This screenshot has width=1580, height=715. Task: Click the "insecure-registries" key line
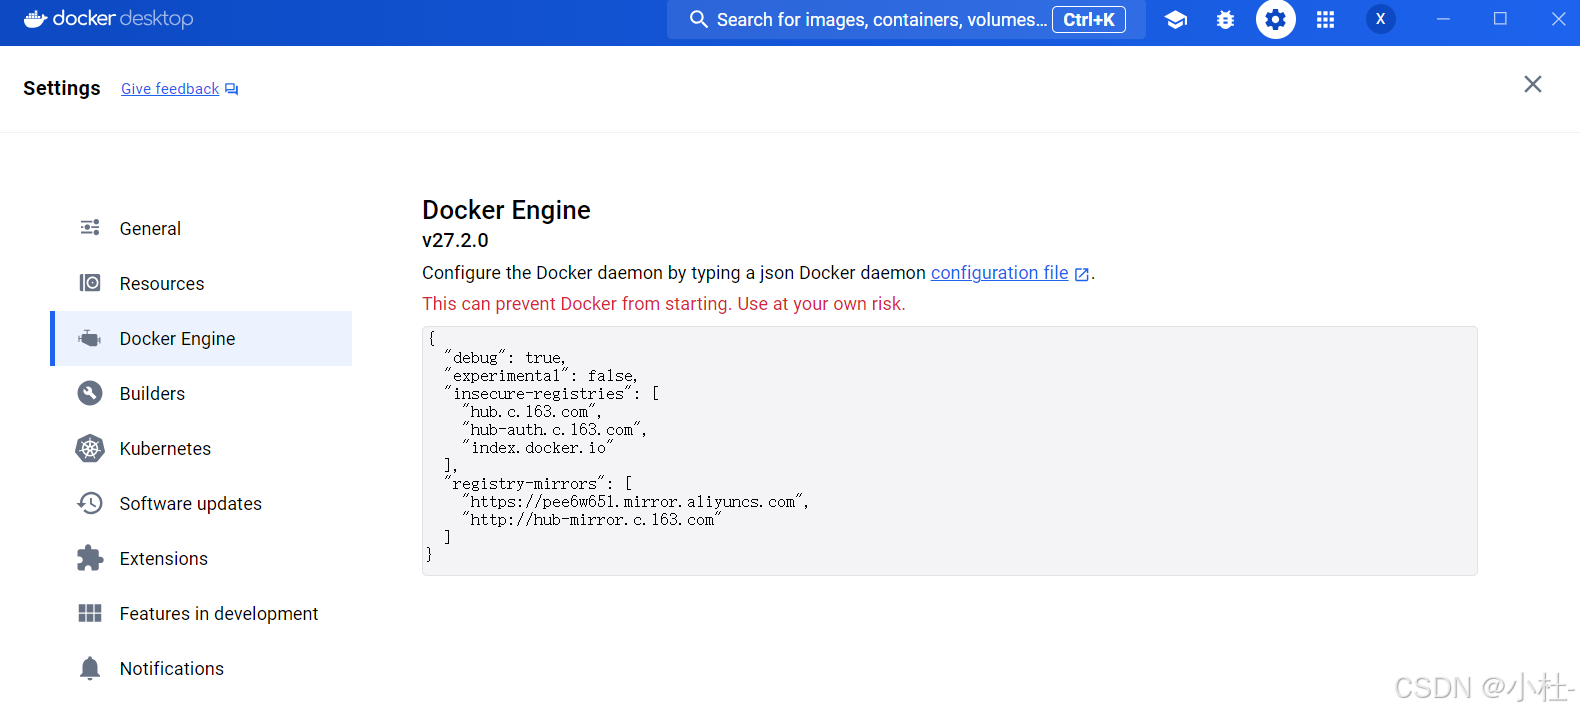coord(552,393)
